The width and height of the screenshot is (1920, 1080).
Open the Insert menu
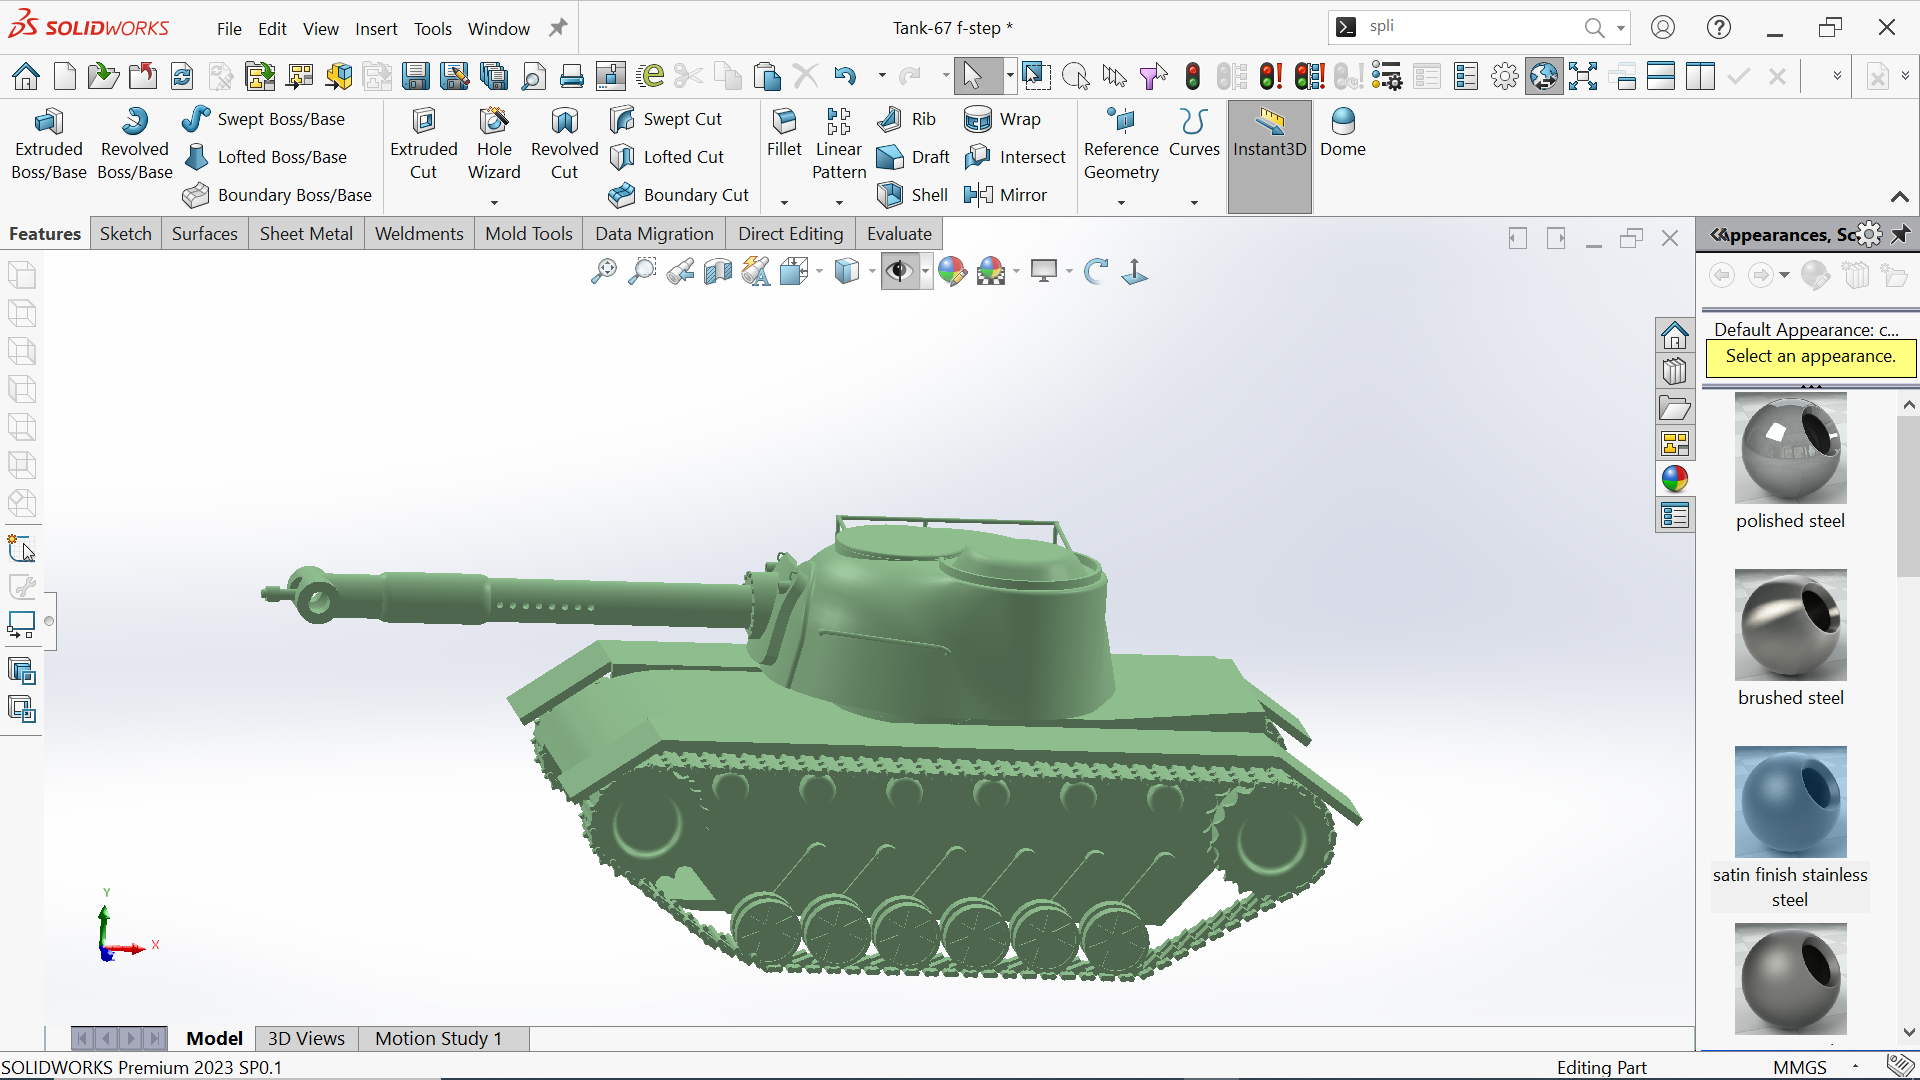[x=376, y=29]
